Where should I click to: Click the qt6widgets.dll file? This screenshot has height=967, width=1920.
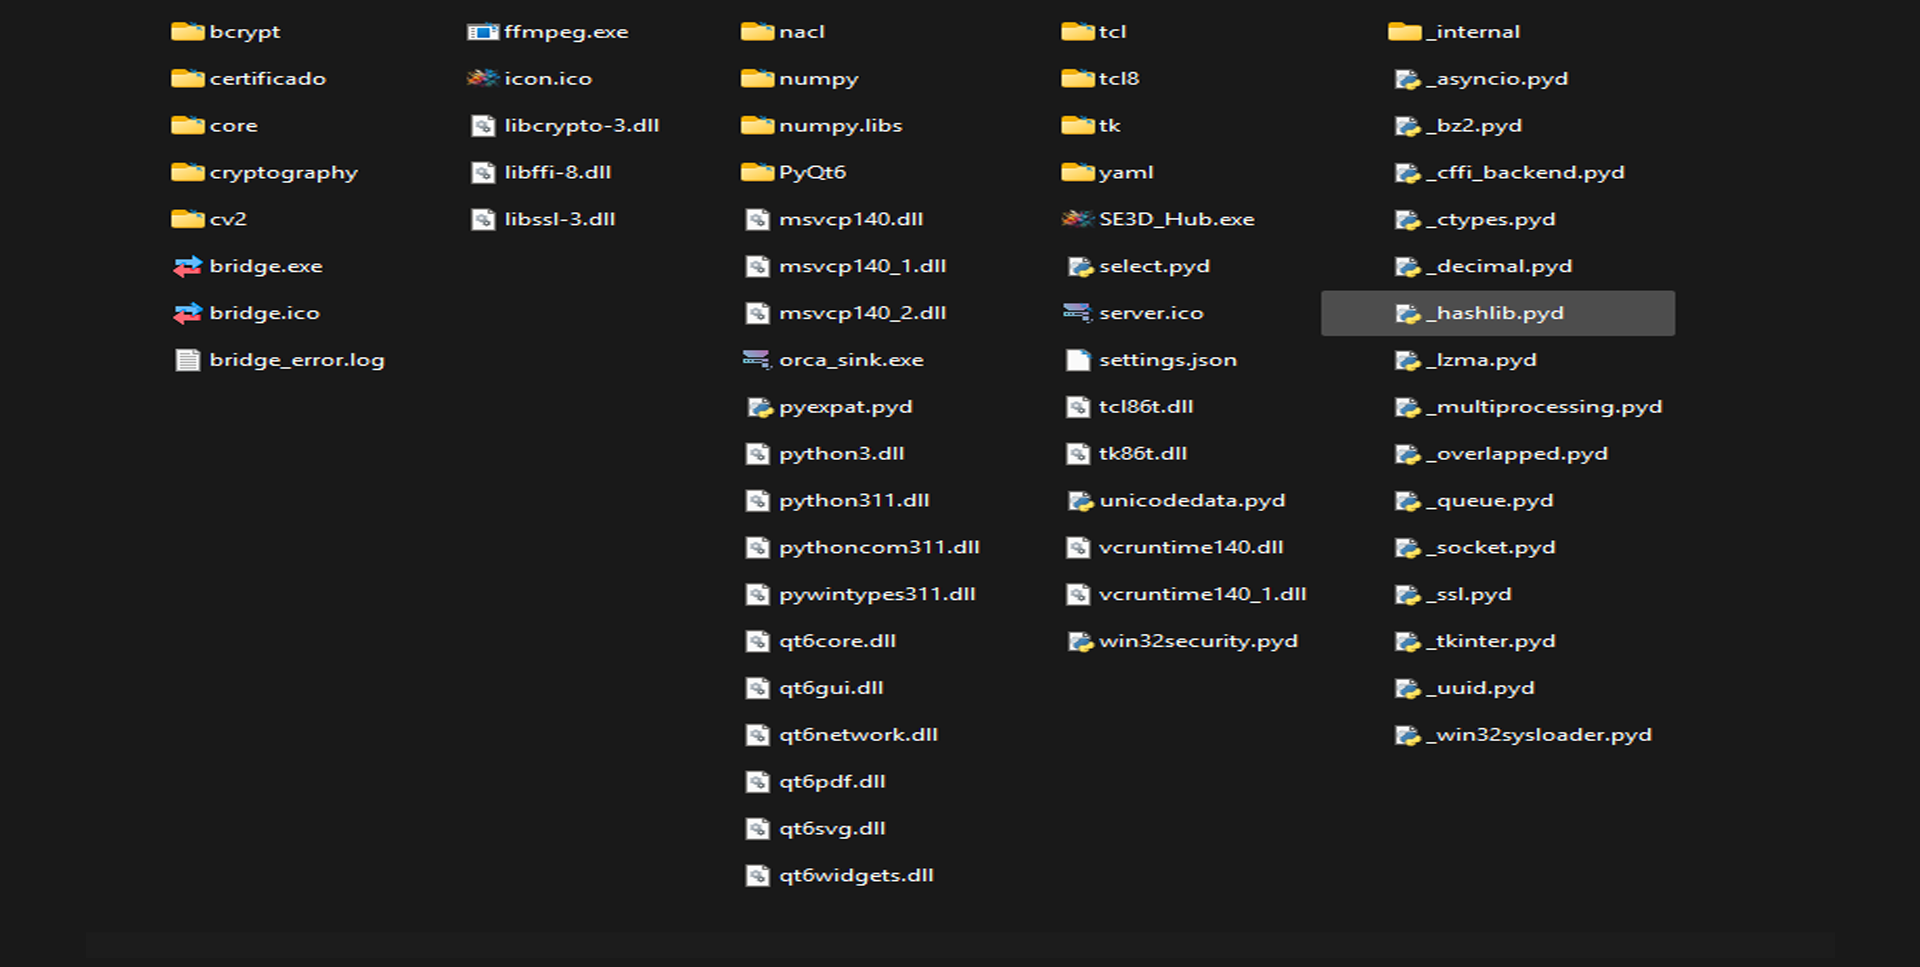(855, 875)
